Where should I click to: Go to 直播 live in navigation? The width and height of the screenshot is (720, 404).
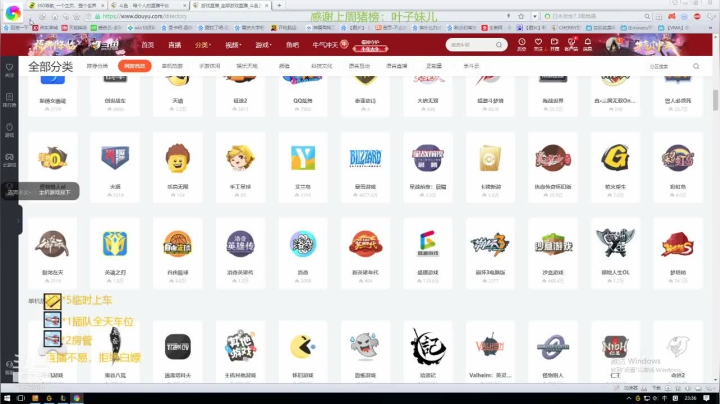tap(174, 45)
